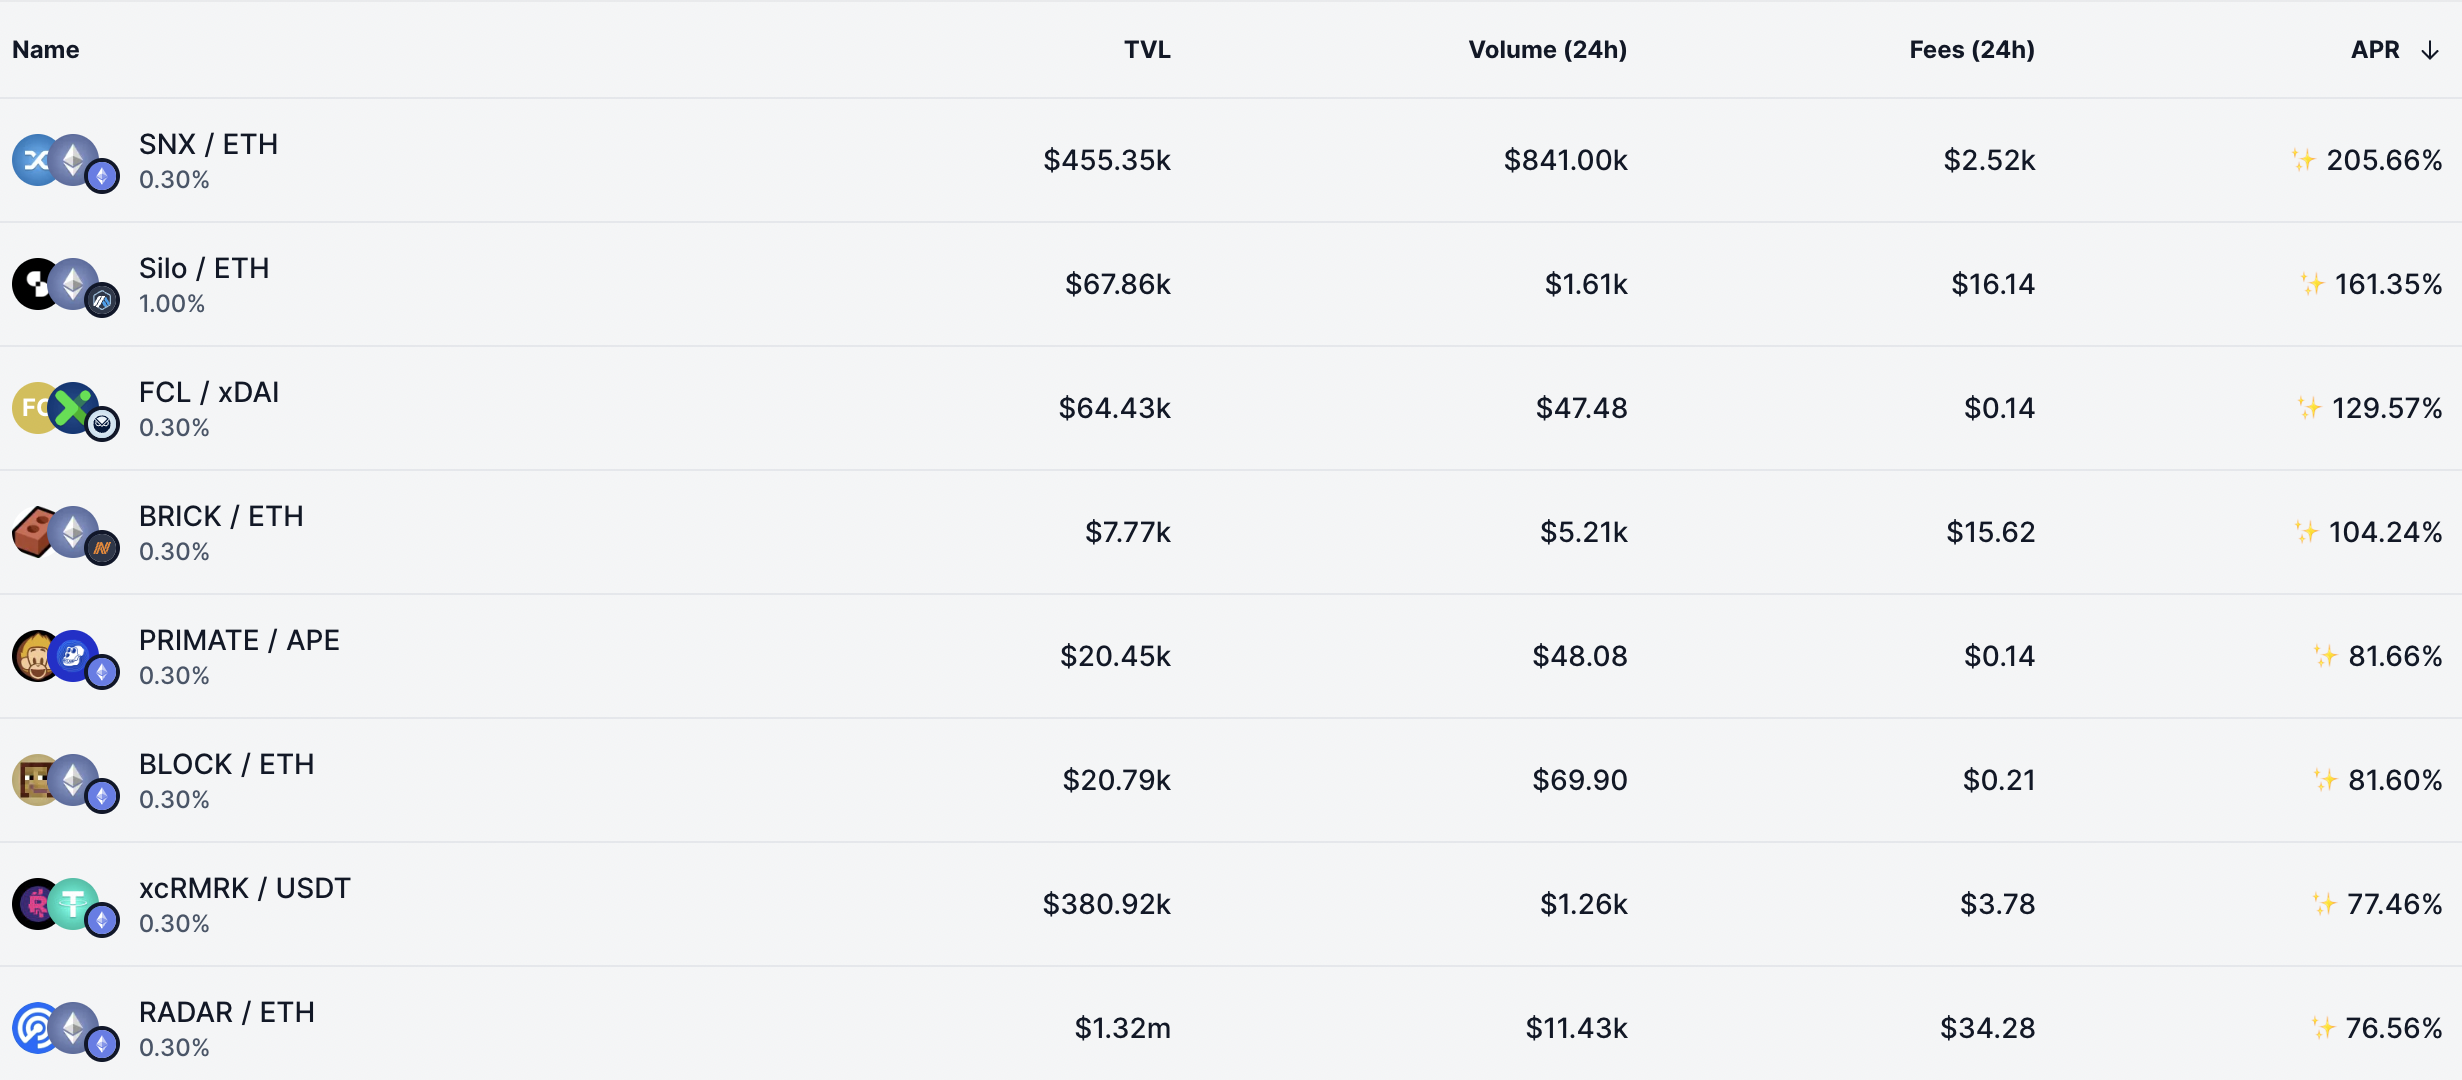Open the xcRMRK / USDT pool name
This screenshot has width=2462, height=1080.
[x=245, y=888]
